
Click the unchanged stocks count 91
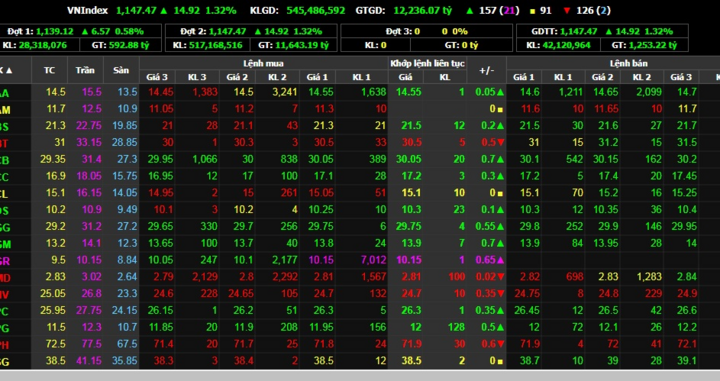click(546, 10)
